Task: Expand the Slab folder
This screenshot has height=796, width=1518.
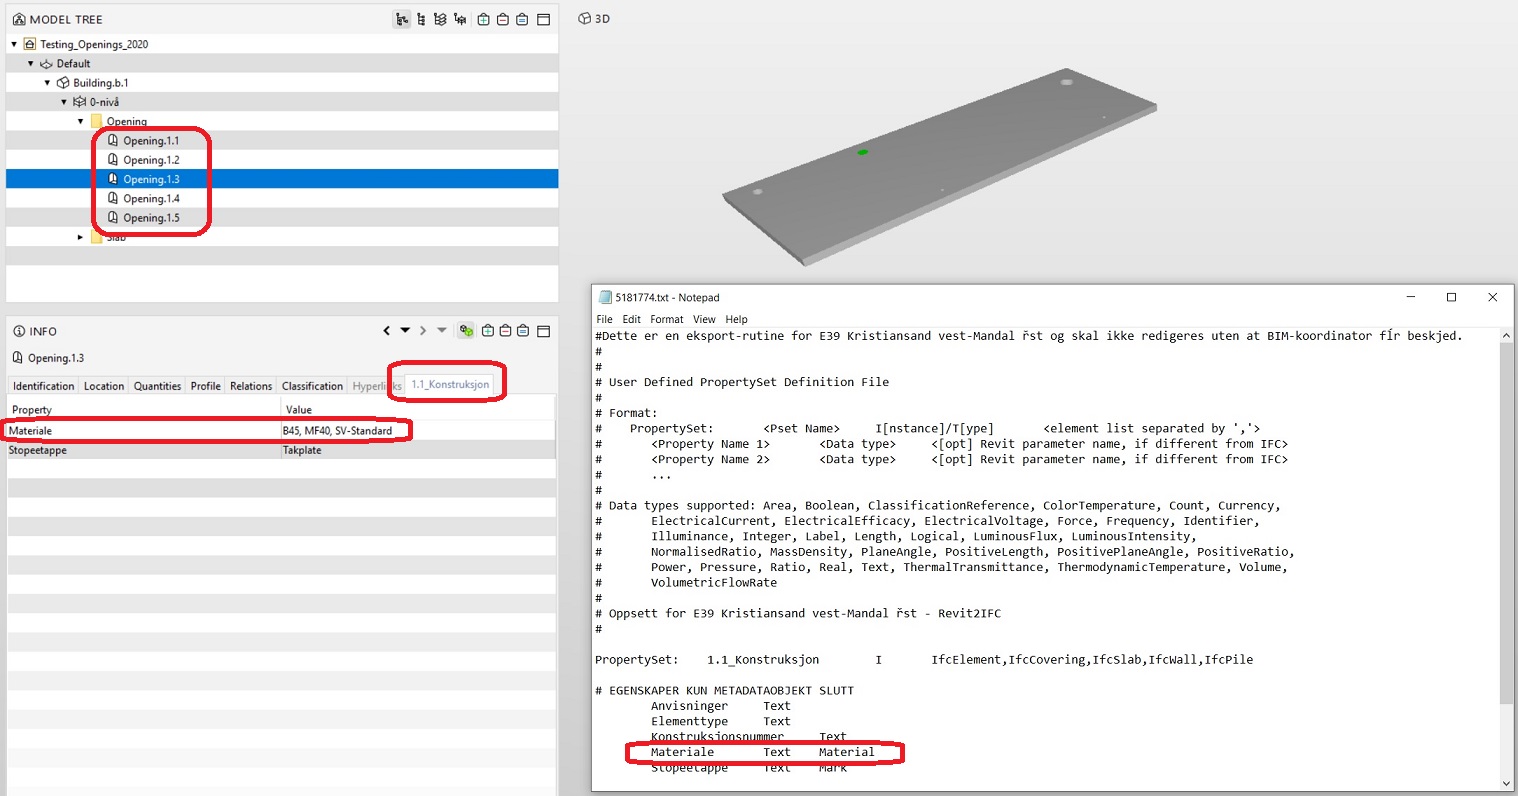Action: coord(81,236)
